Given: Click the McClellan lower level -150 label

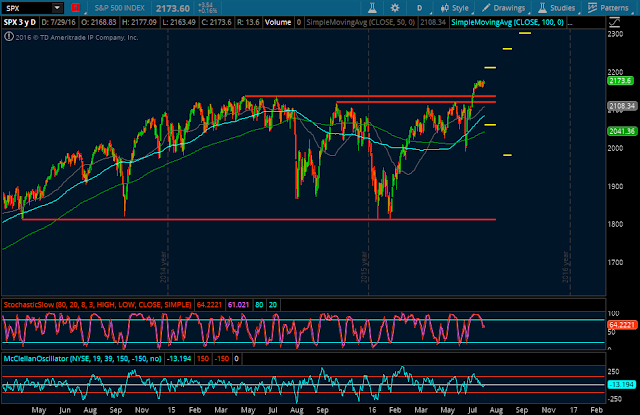Looking at the screenshot, I should click(x=222, y=359).
